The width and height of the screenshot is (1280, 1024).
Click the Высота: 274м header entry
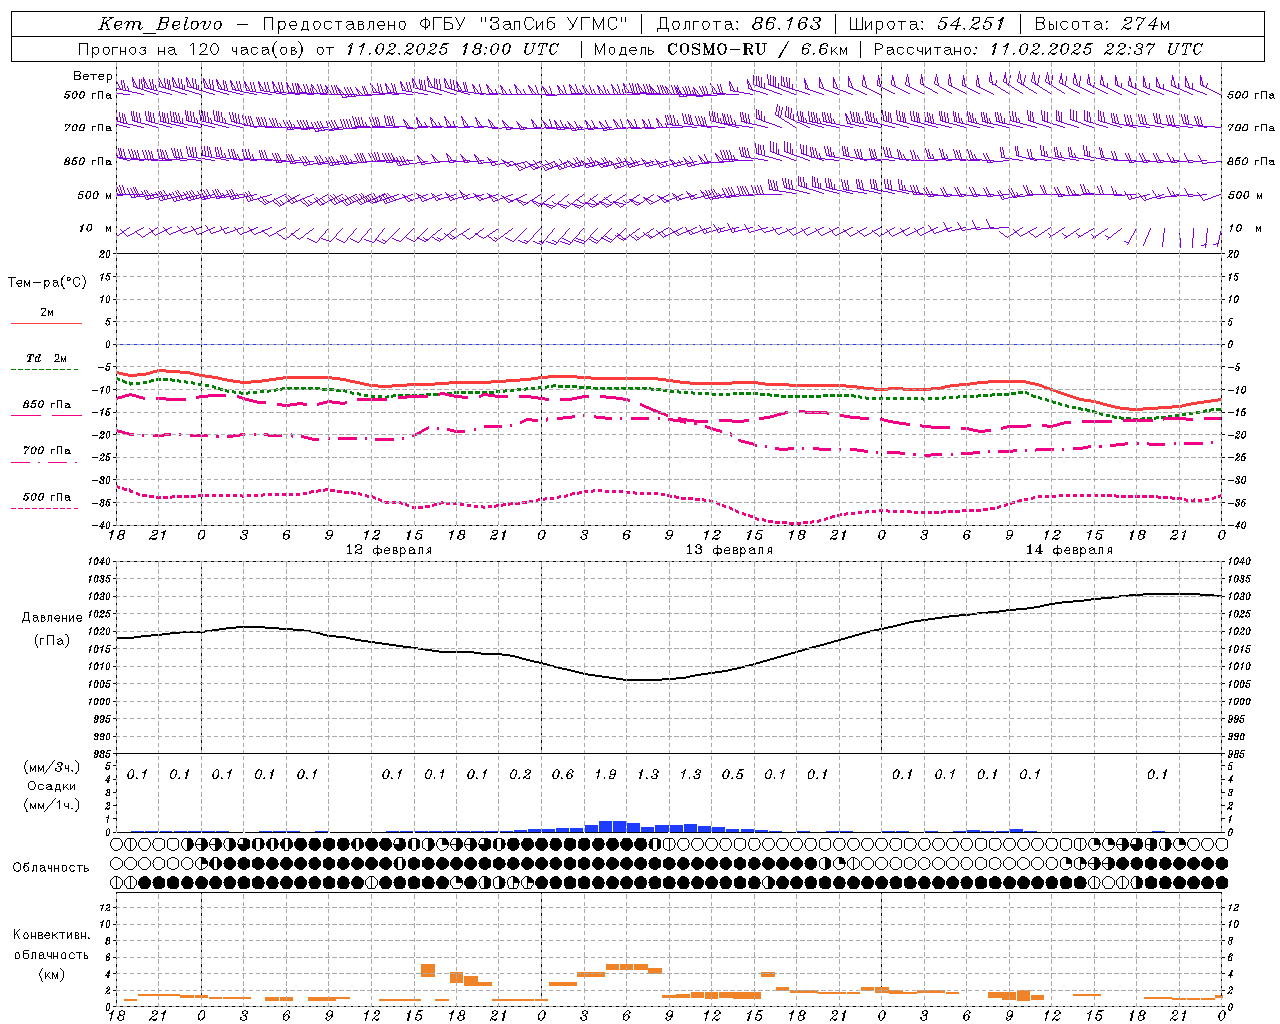1102,24
